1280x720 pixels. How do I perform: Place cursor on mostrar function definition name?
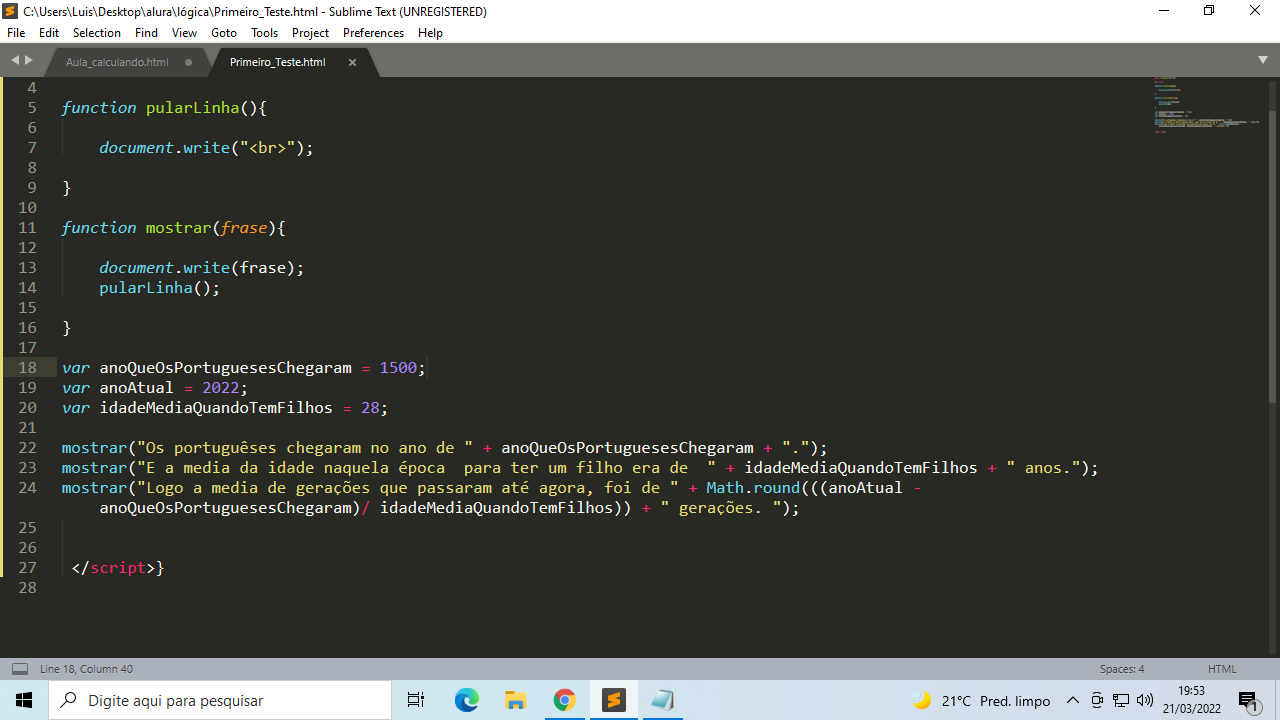pyautogui.click(x=178, y=227)
